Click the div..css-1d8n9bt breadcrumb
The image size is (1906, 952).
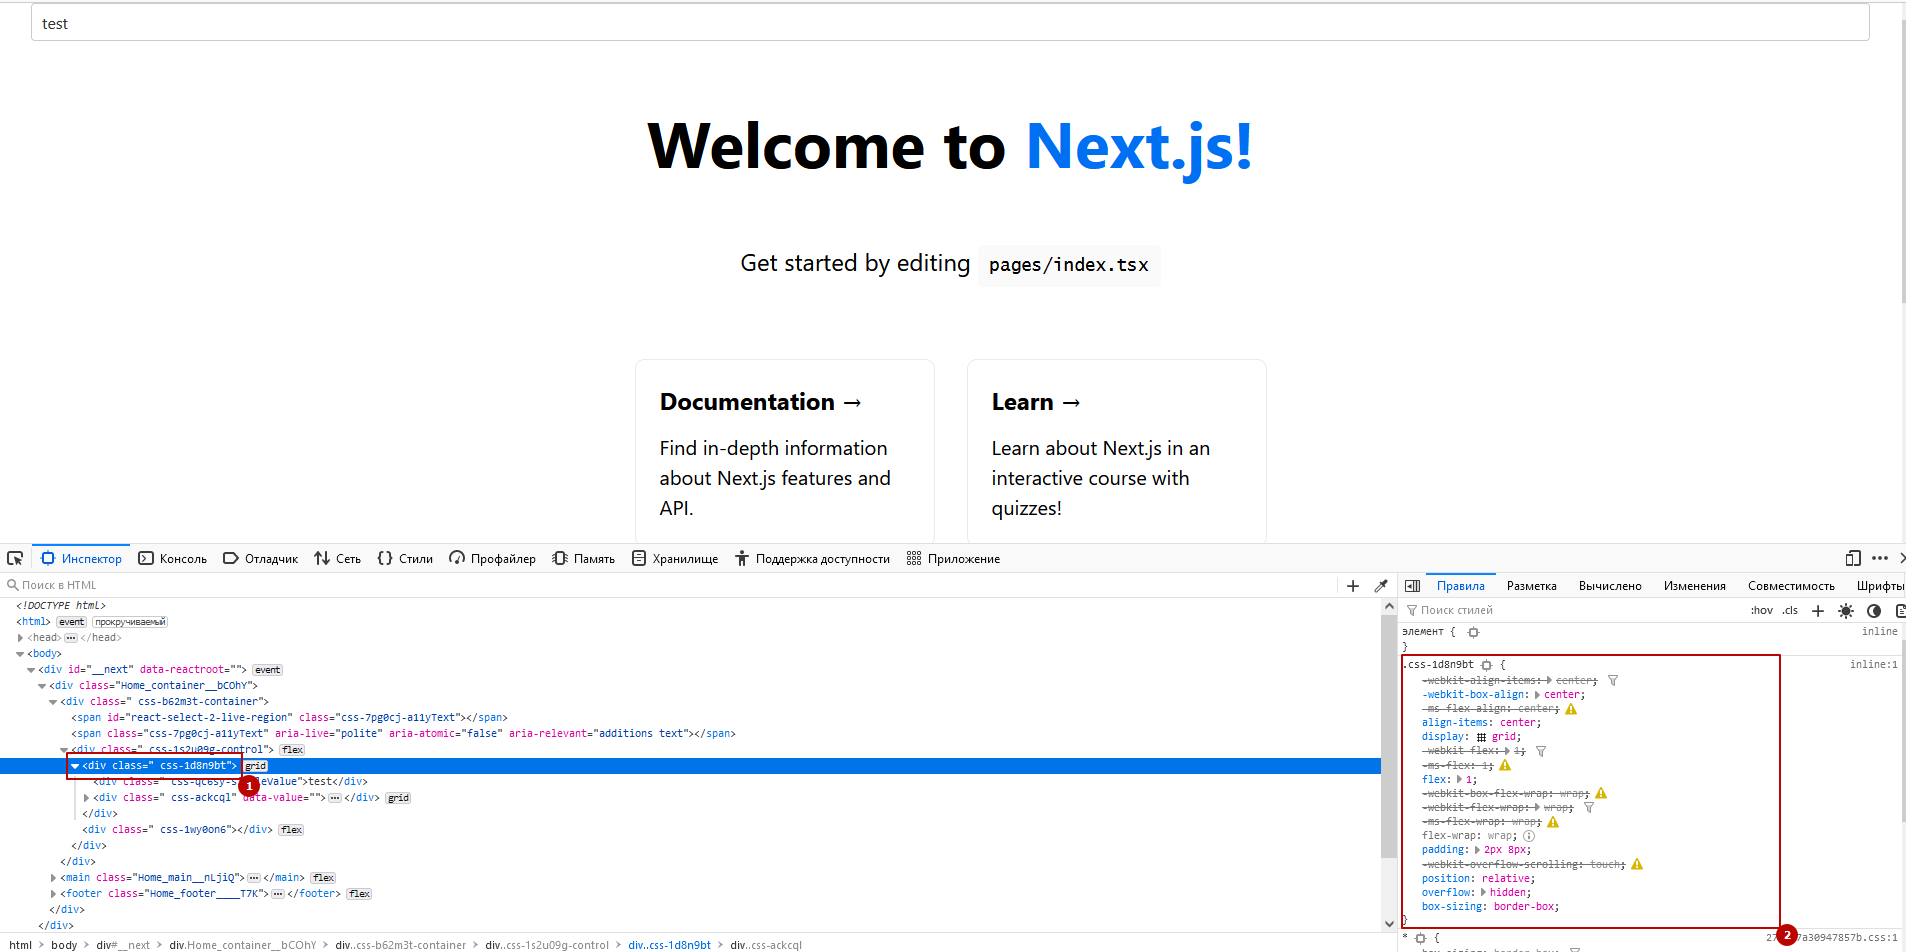(x=670, y=944)
